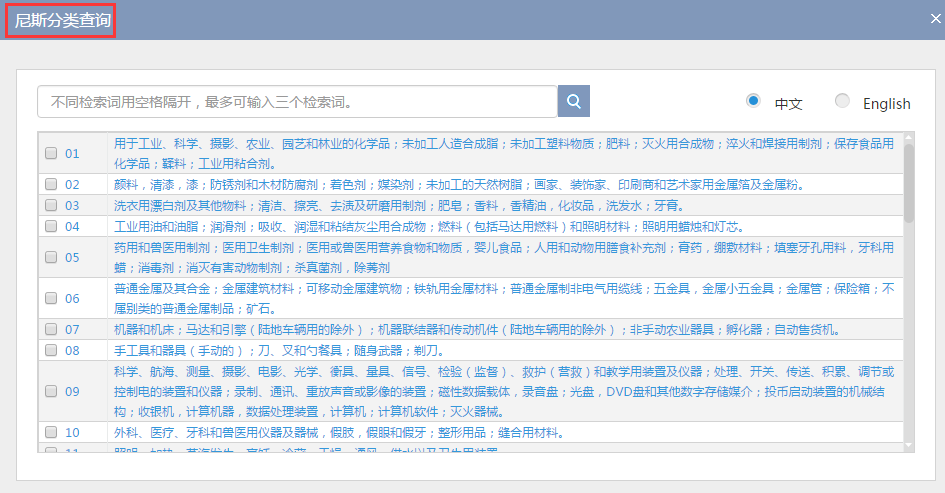Open class 01 number link
Viewport: 945px width, 493px height.
pyautogui.click(x=72, y=154)
